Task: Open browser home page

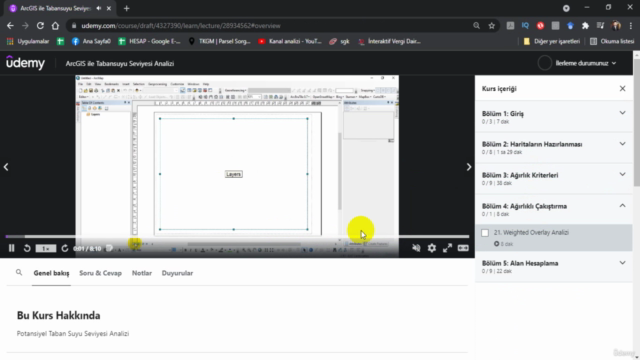Action: (55, 26)
